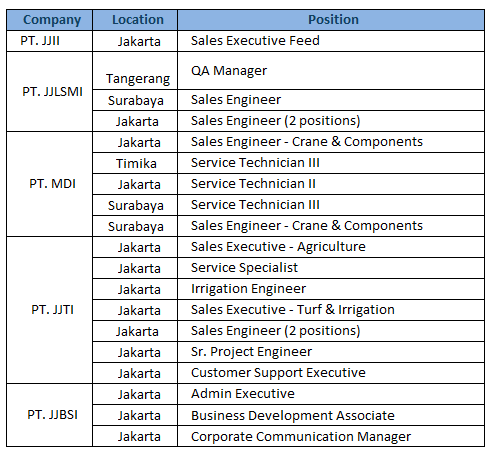The height and width of the screenshot is (453, 491).
Task: Select the PT. MDI company cell
Action: (49, 184)
